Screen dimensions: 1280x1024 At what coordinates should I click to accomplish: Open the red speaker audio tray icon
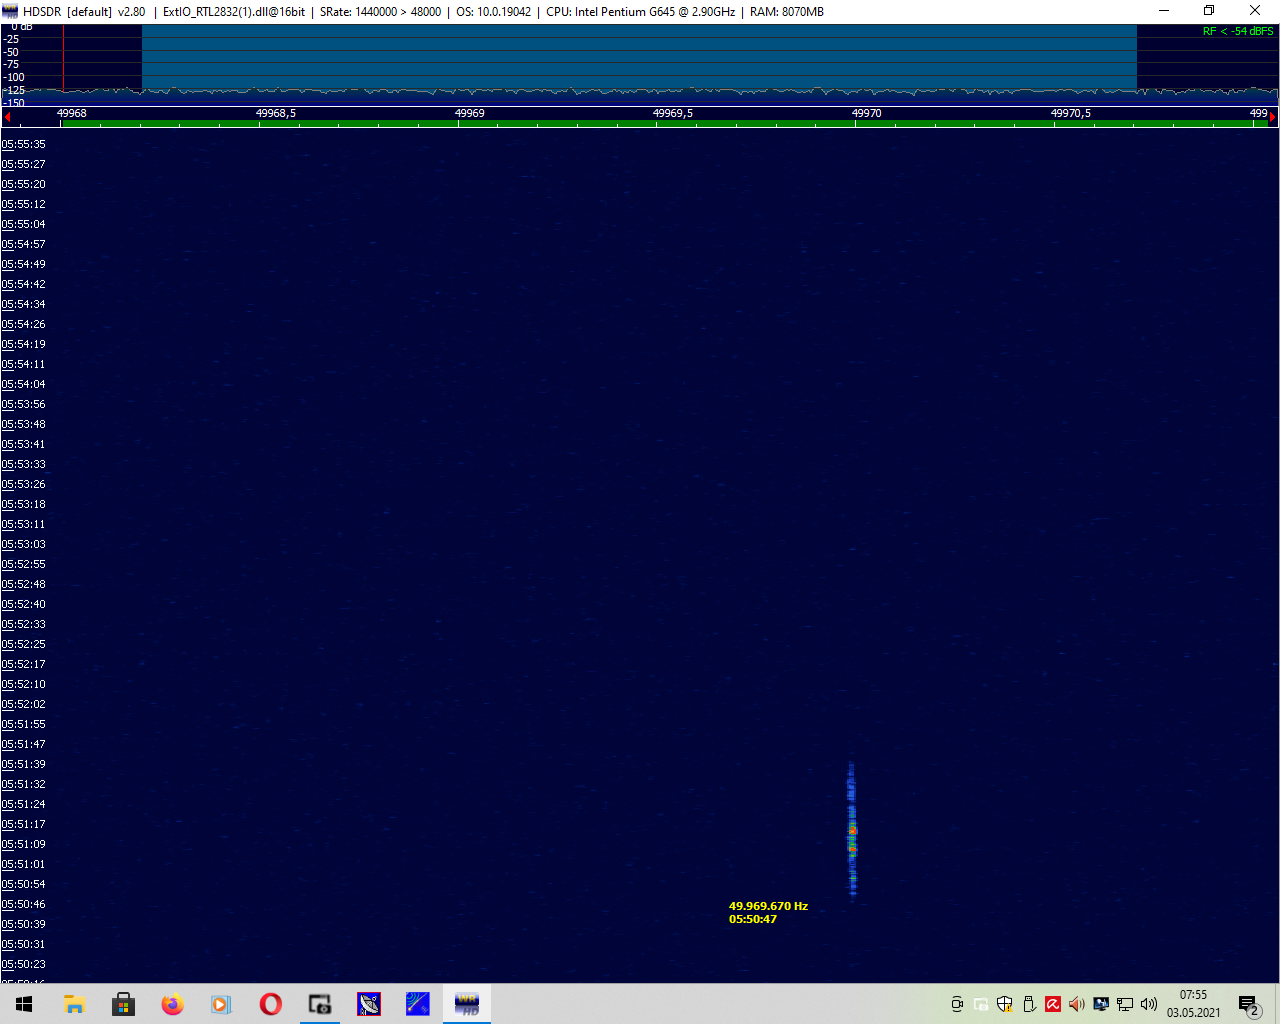click(1077, 1004)
